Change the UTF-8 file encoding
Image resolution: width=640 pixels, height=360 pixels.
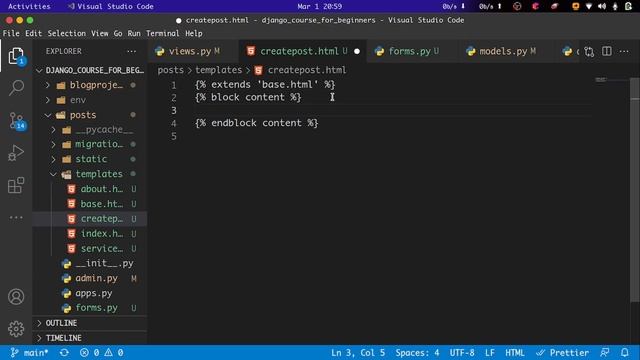(x=462, y=353)
